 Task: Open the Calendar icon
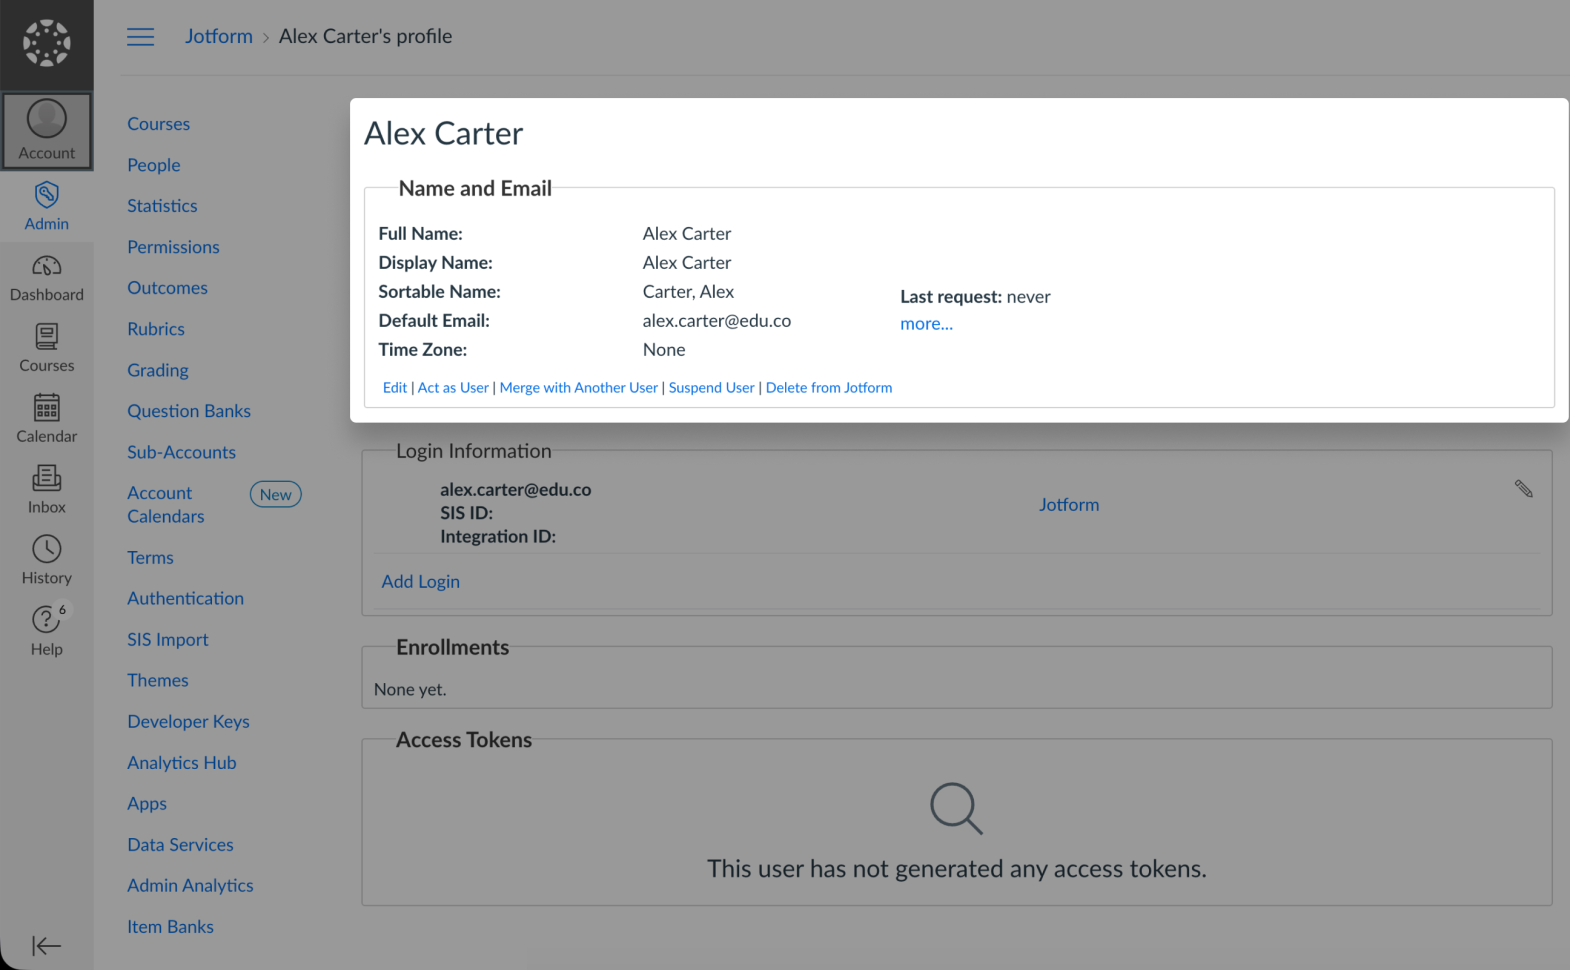tap(47, 419)
